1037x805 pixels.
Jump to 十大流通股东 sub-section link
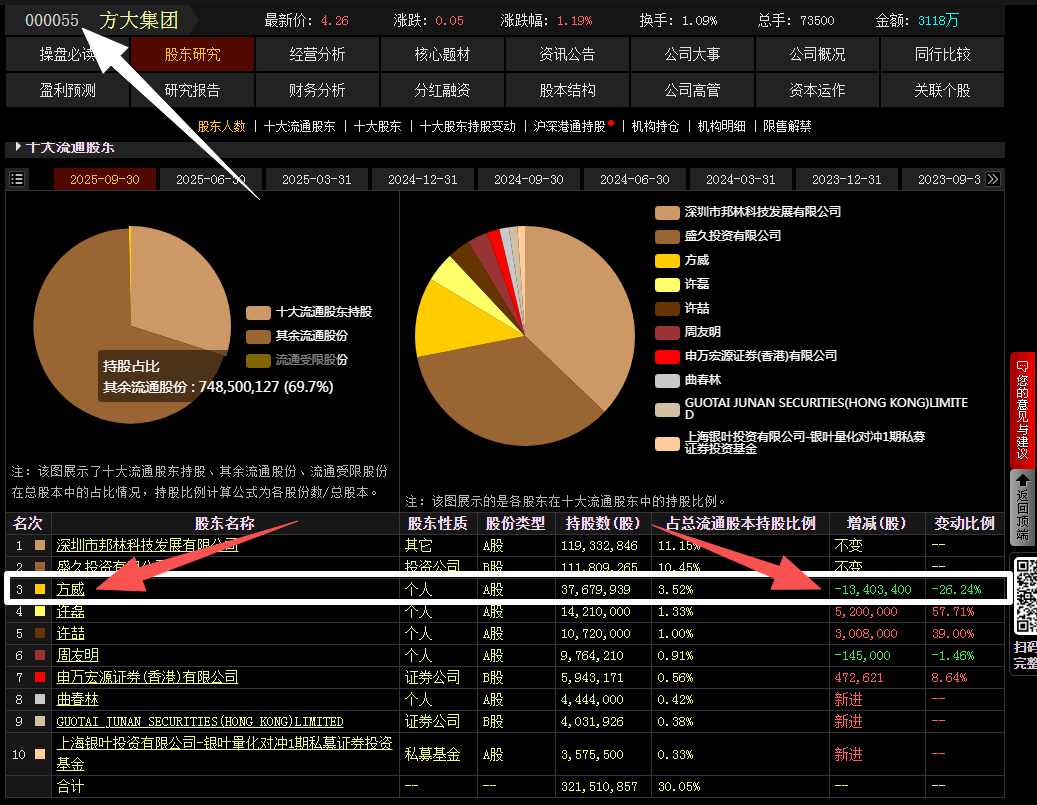tap(300, 126)
